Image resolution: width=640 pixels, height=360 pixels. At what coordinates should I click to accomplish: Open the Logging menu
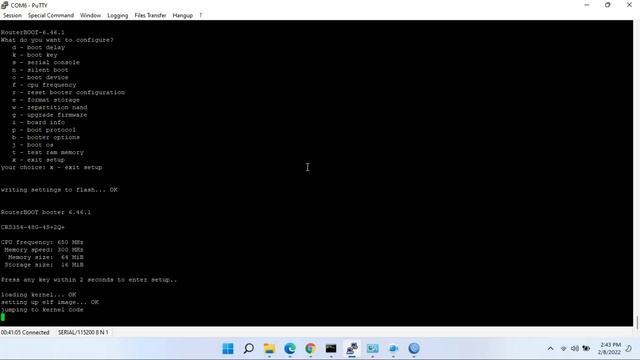(118, 16)
